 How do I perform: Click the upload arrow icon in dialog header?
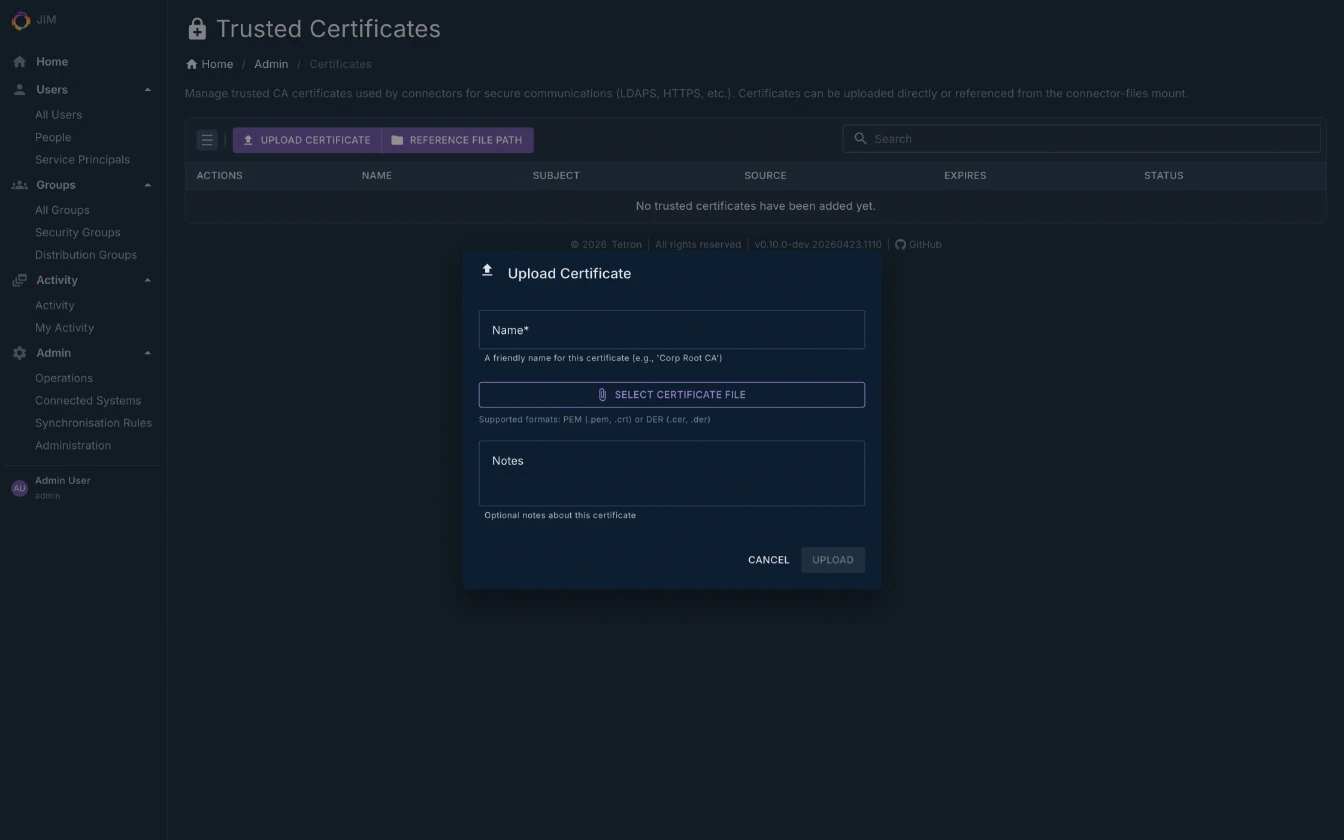pos(487,268)
